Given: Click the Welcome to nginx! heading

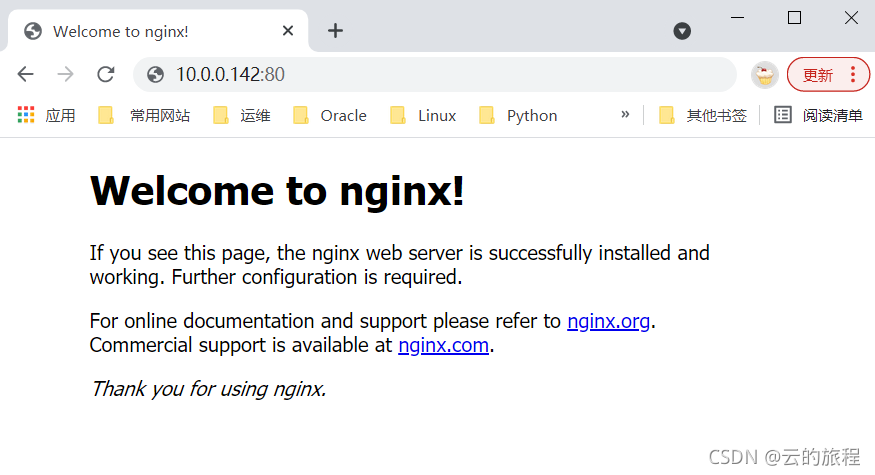Looking at the screenshot, I should [x=277, y=191].
